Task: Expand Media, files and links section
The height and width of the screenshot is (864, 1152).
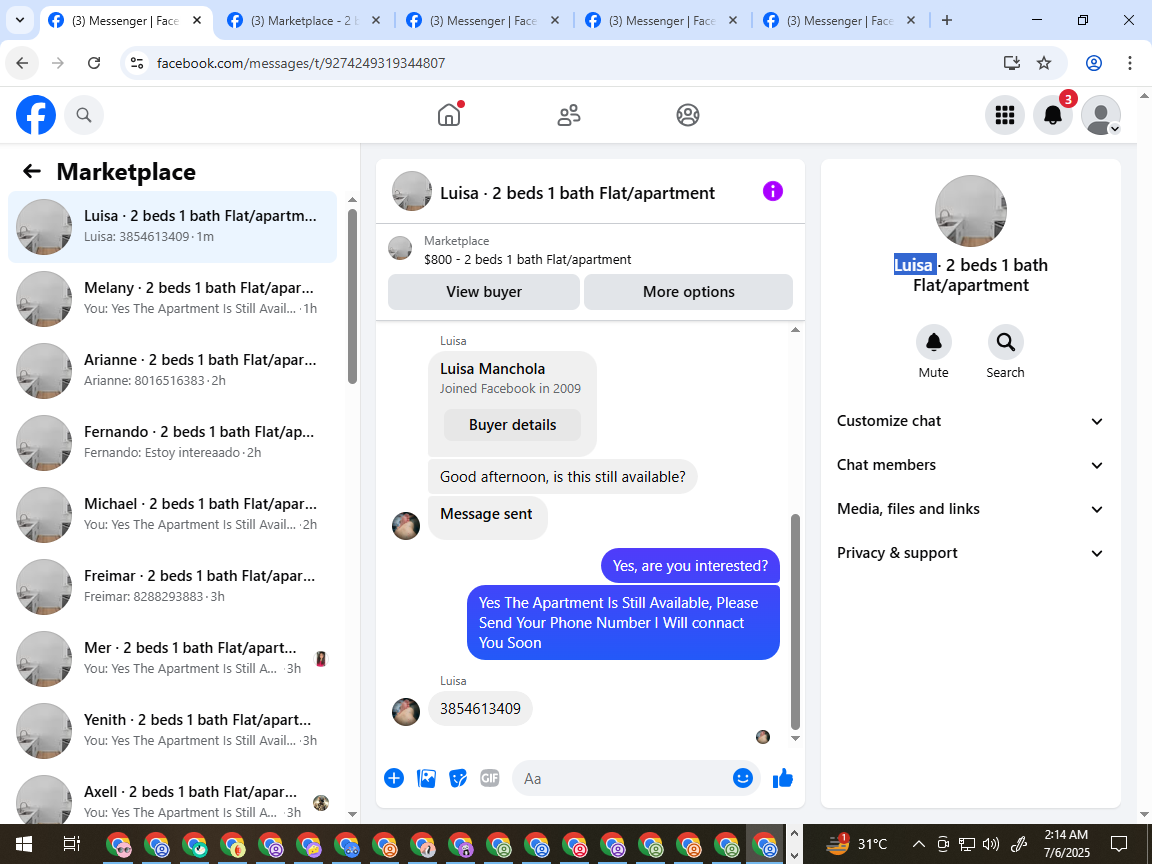Action: click(971, 509)
